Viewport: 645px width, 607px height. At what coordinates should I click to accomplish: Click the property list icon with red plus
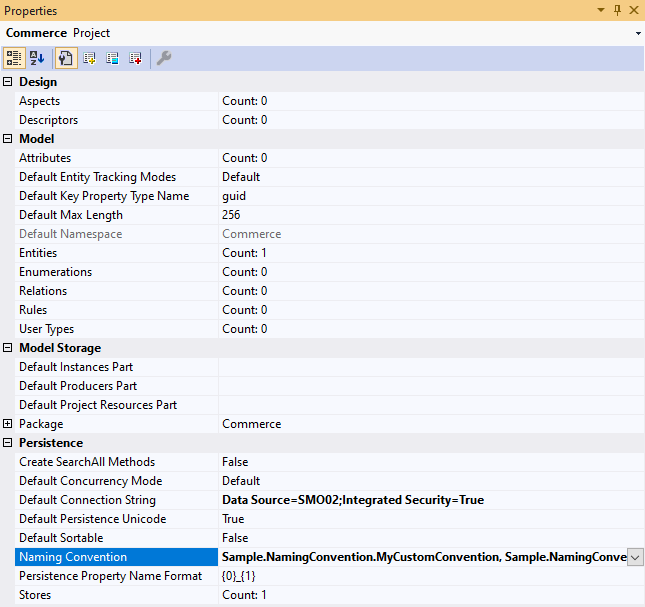point(135,58)
